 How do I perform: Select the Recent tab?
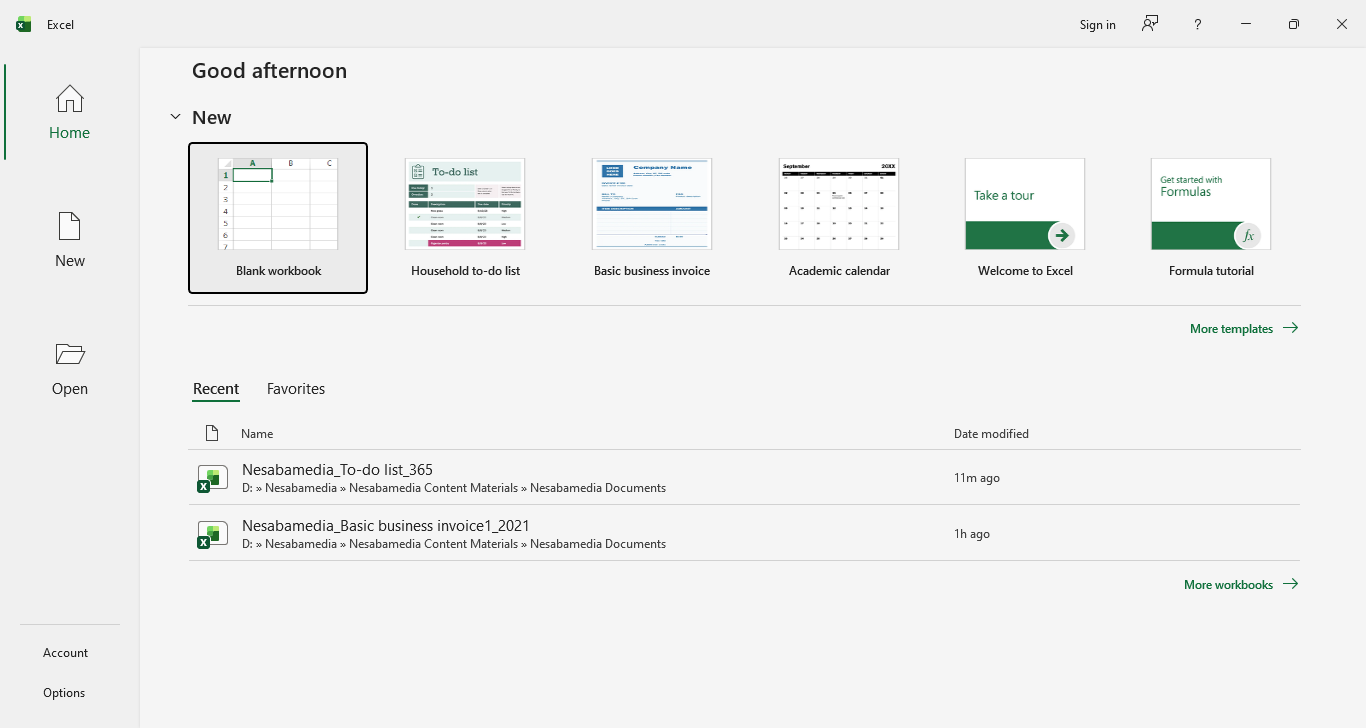(216, 389)
